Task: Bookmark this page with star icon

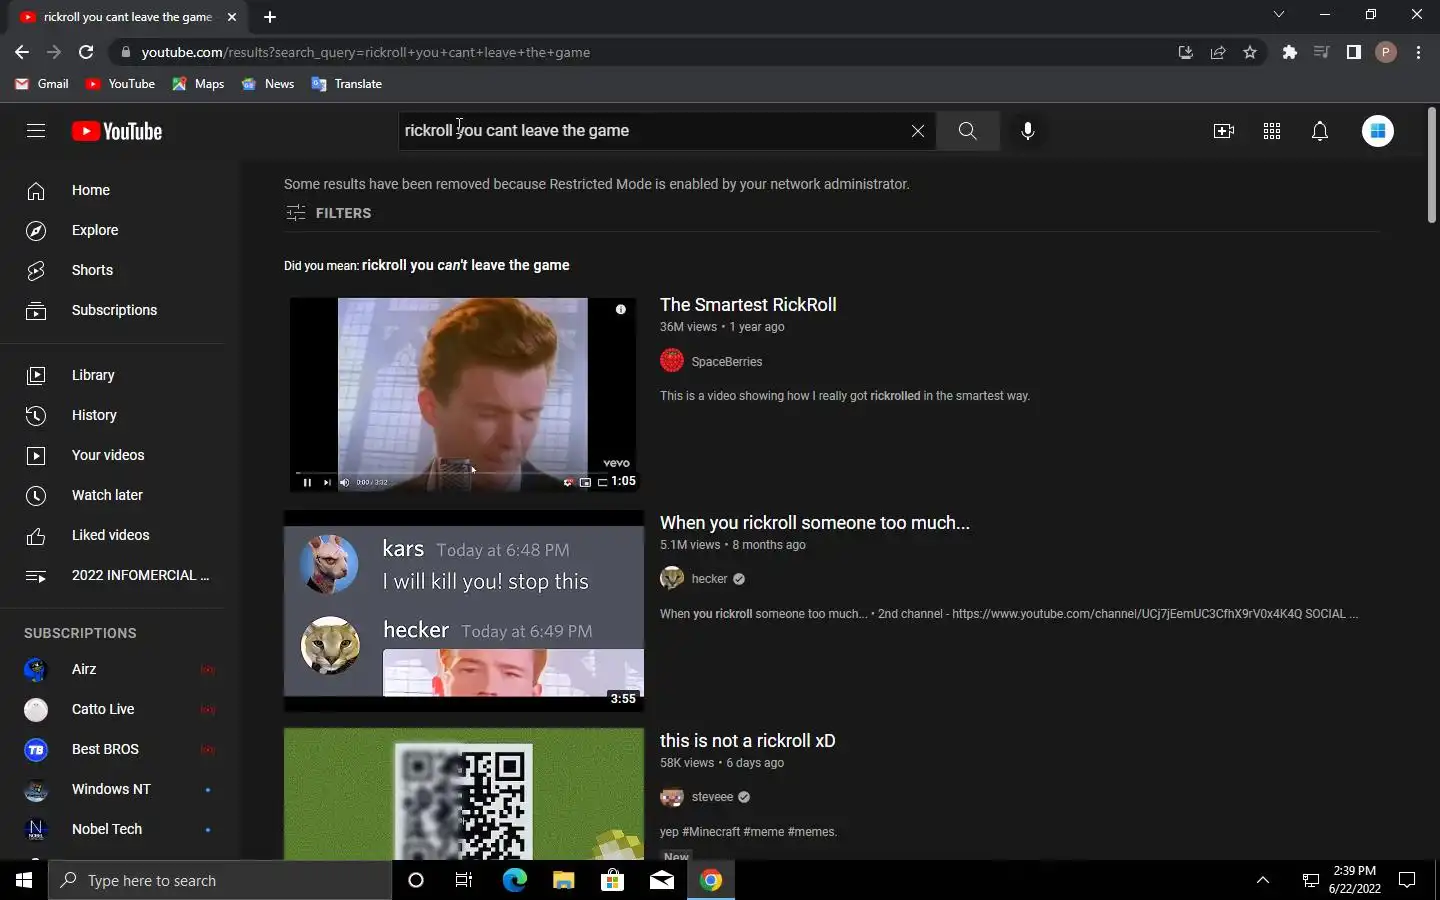Action: tap(1250, 52)
